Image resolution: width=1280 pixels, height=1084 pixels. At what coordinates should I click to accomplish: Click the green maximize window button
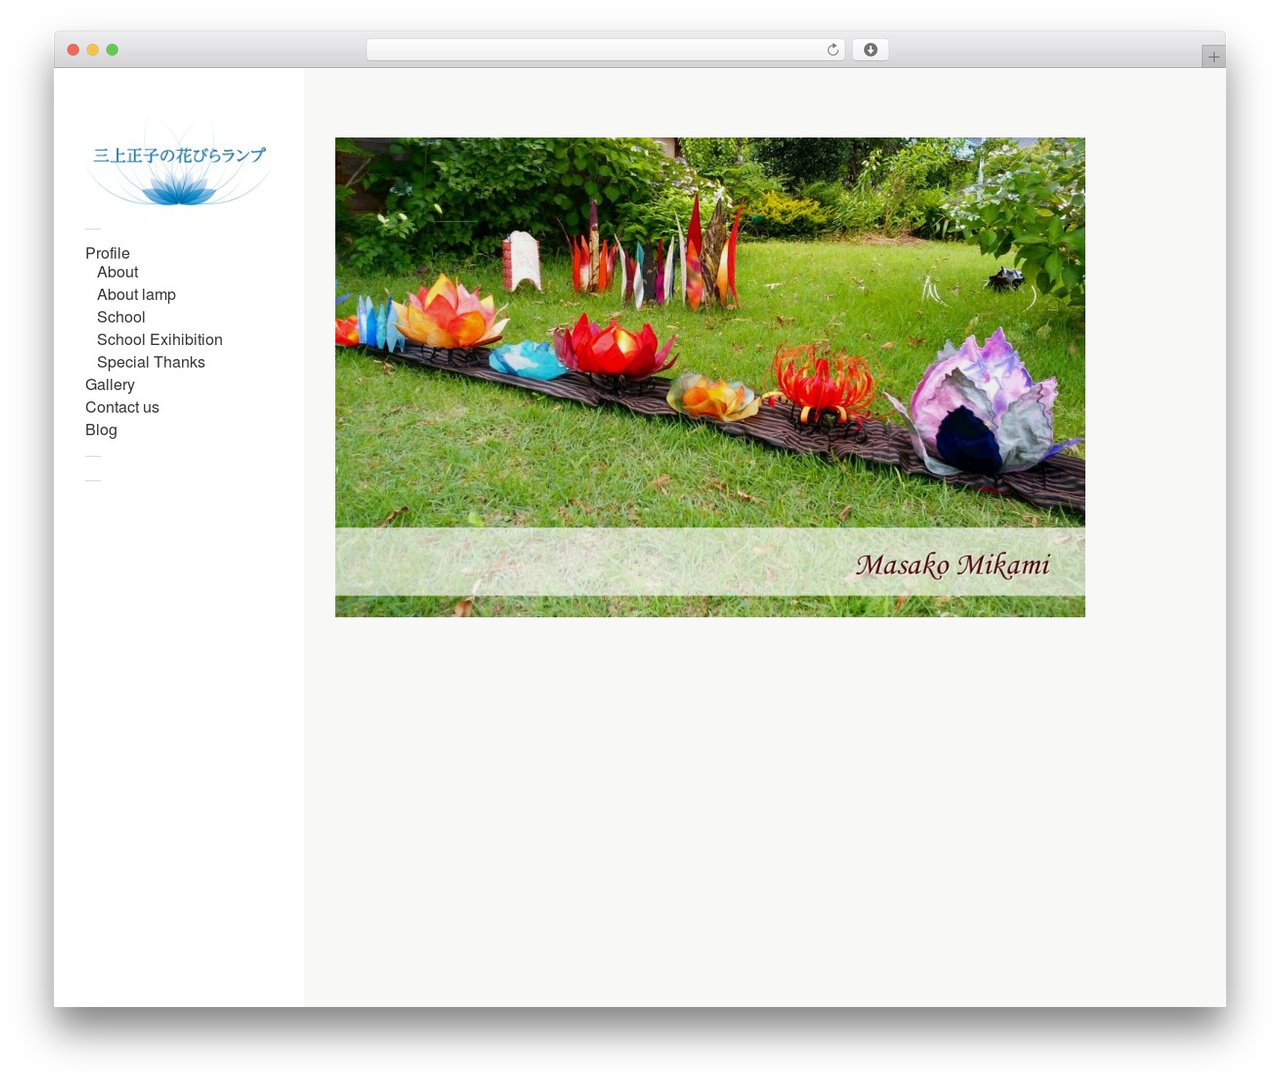click(112, 50)
